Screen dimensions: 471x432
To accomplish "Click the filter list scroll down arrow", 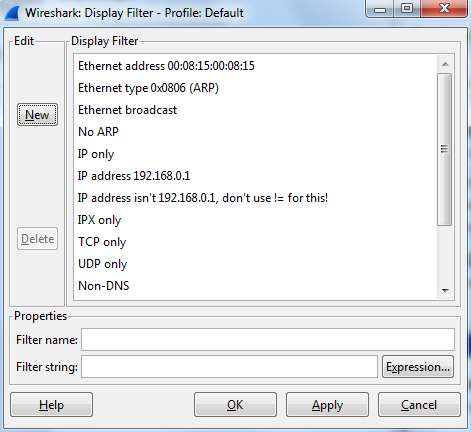I will 445,291.
